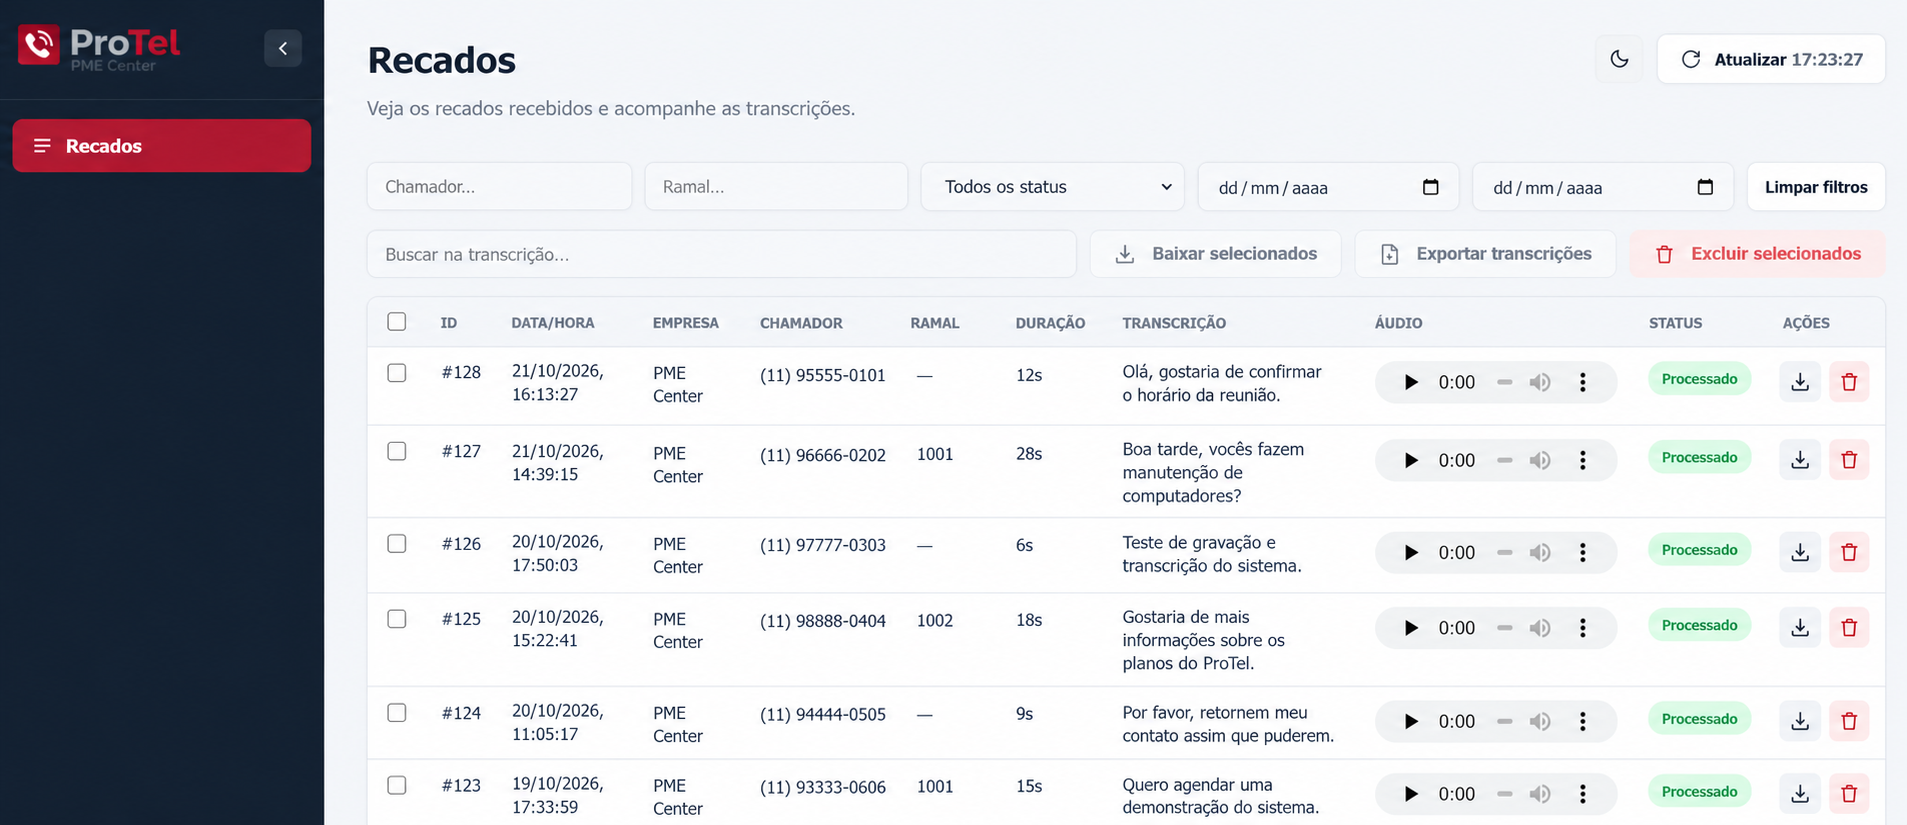Image resolution: width=1907 pixels, height=825 pixels.
Task: Click caller number (11) 95555-0101
Action: tap(823, 376)
